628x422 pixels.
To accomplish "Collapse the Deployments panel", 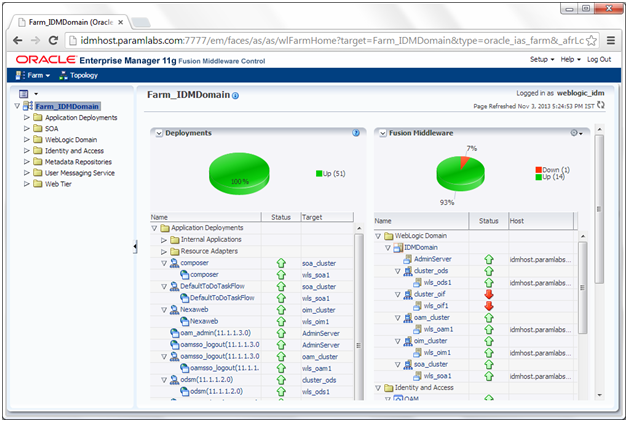I will [x=159, y=133].
